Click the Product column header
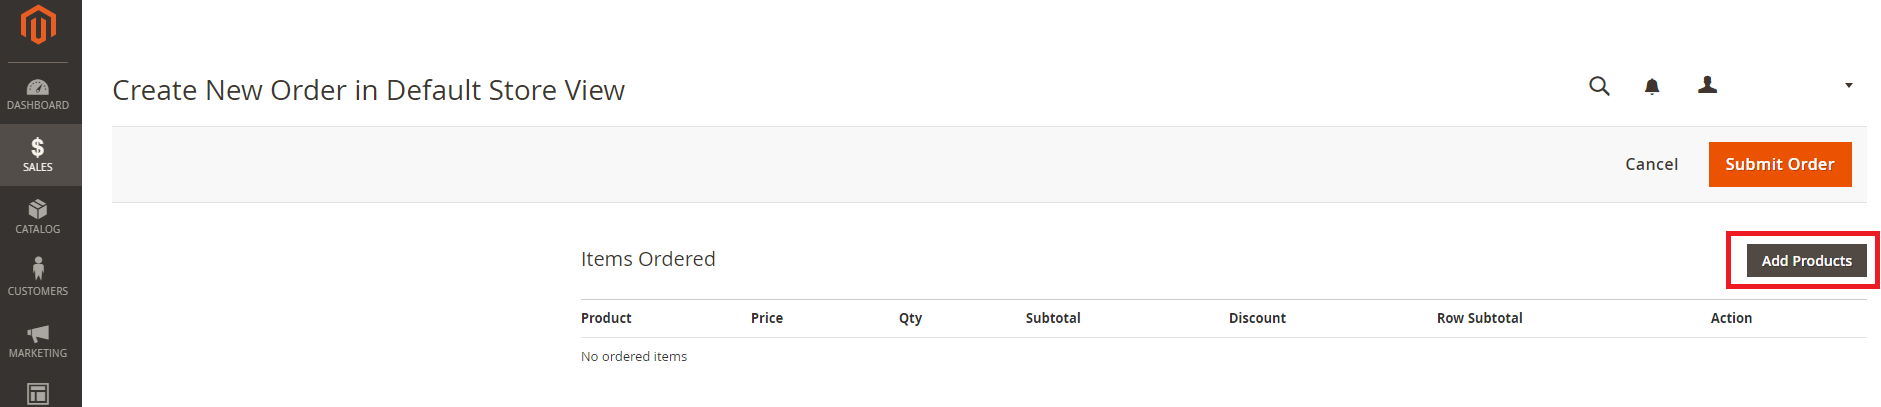 (606, 318)
